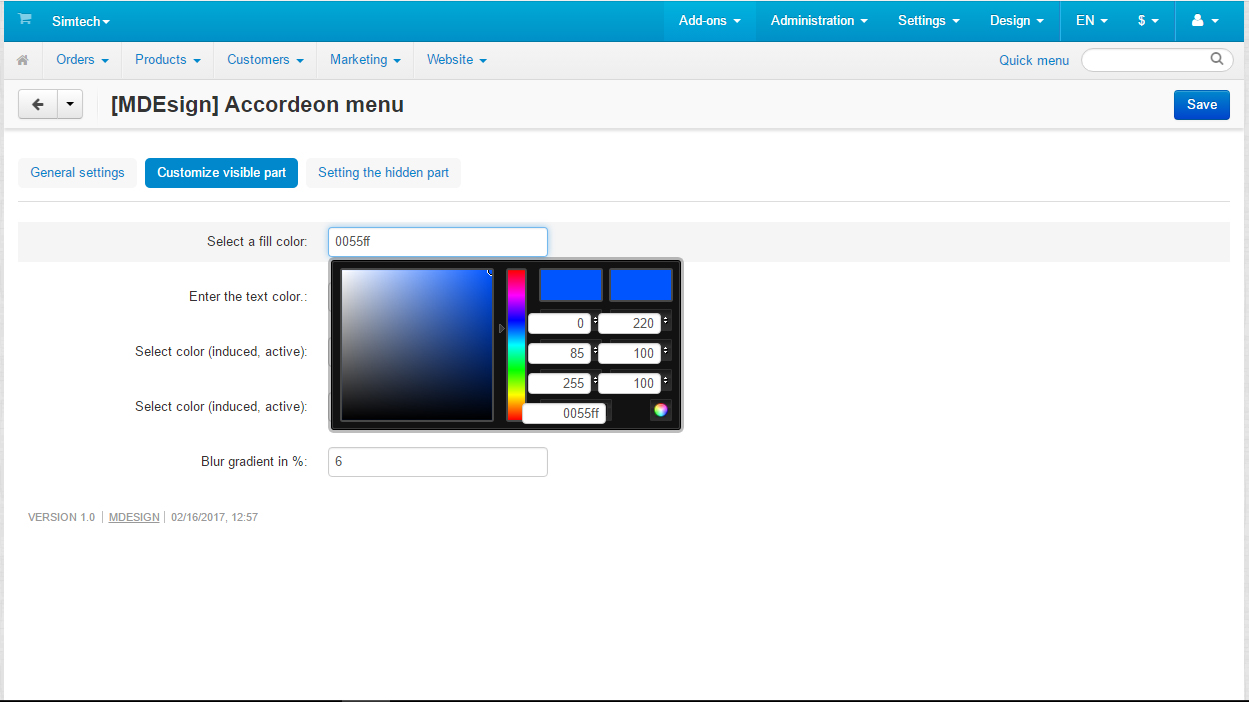Click the search magnifier icon

(1217, 59)
